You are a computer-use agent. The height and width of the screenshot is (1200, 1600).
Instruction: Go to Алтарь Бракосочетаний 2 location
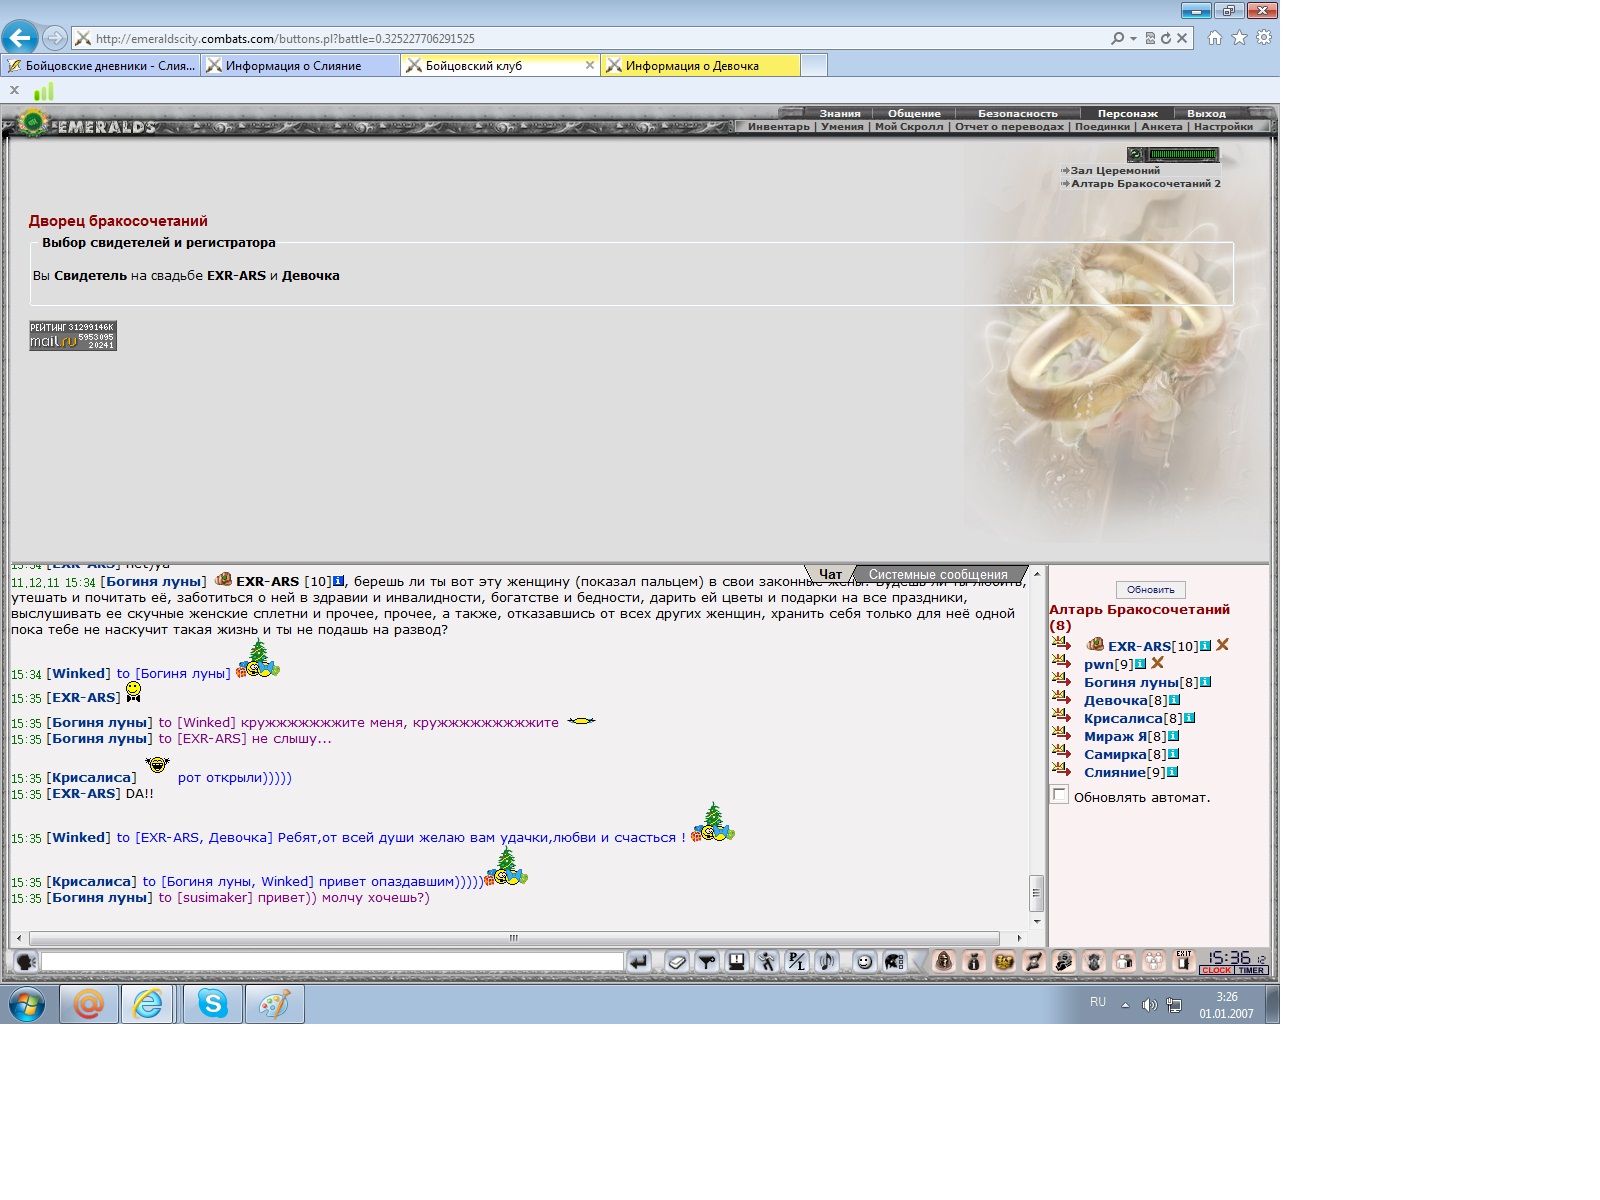point(1146,183)
